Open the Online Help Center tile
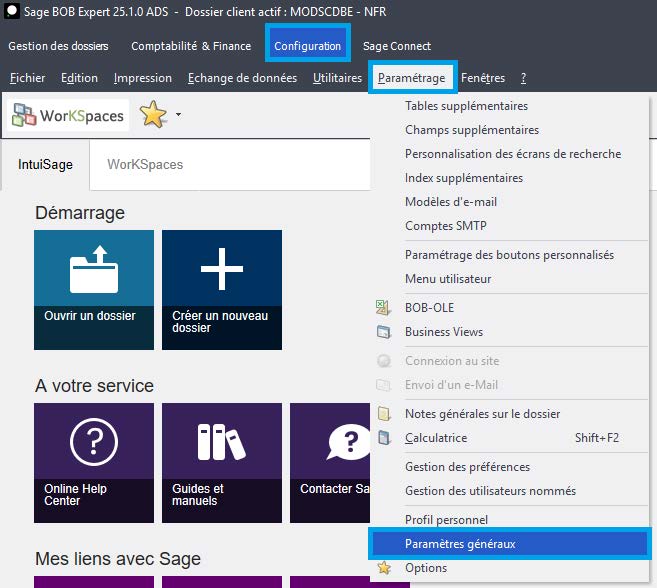 point(94,462)
